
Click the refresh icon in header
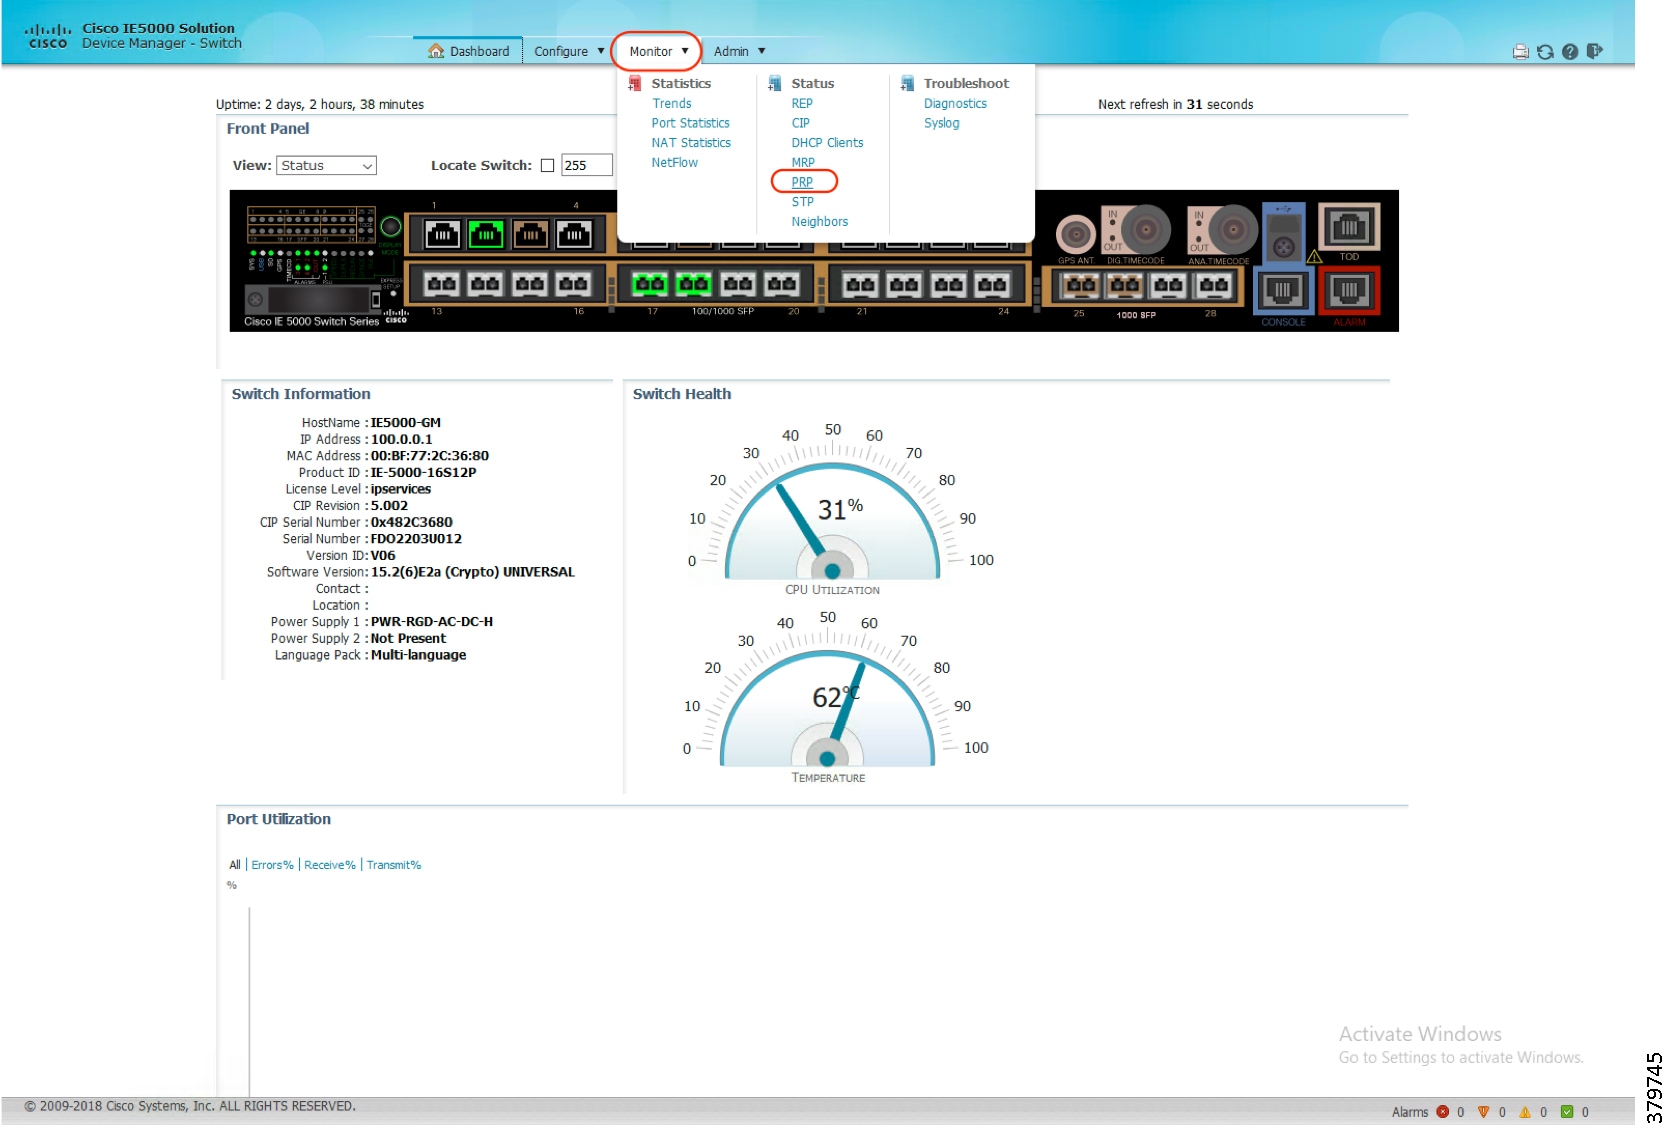(x=1545, y=52)
